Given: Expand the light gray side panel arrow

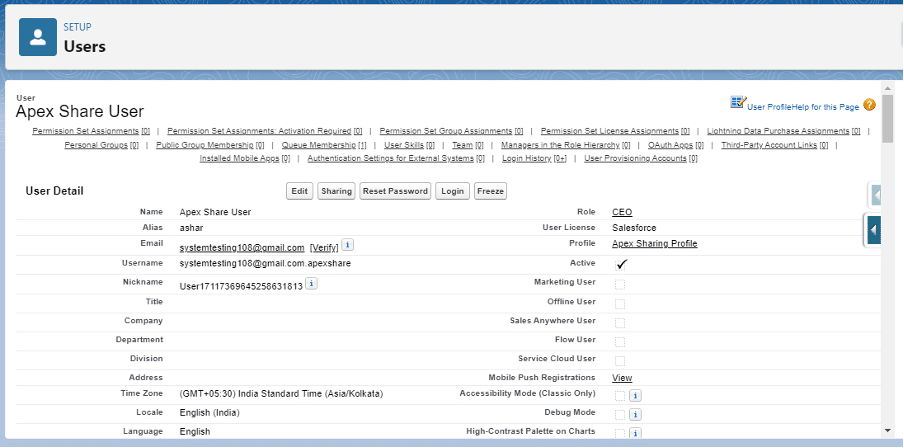Looking at the screenshot, I should 875,195.
